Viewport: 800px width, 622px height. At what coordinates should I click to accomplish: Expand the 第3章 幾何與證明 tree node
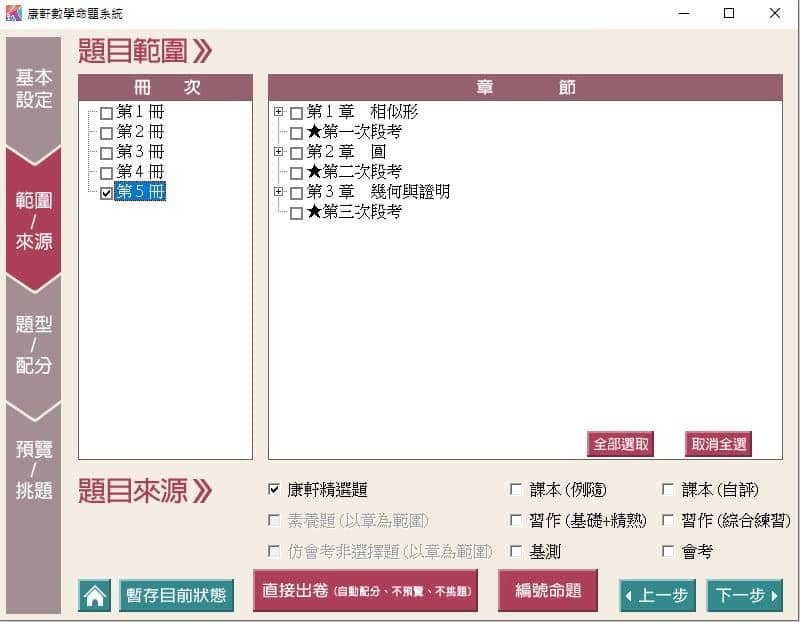click(x=278, y=191)
